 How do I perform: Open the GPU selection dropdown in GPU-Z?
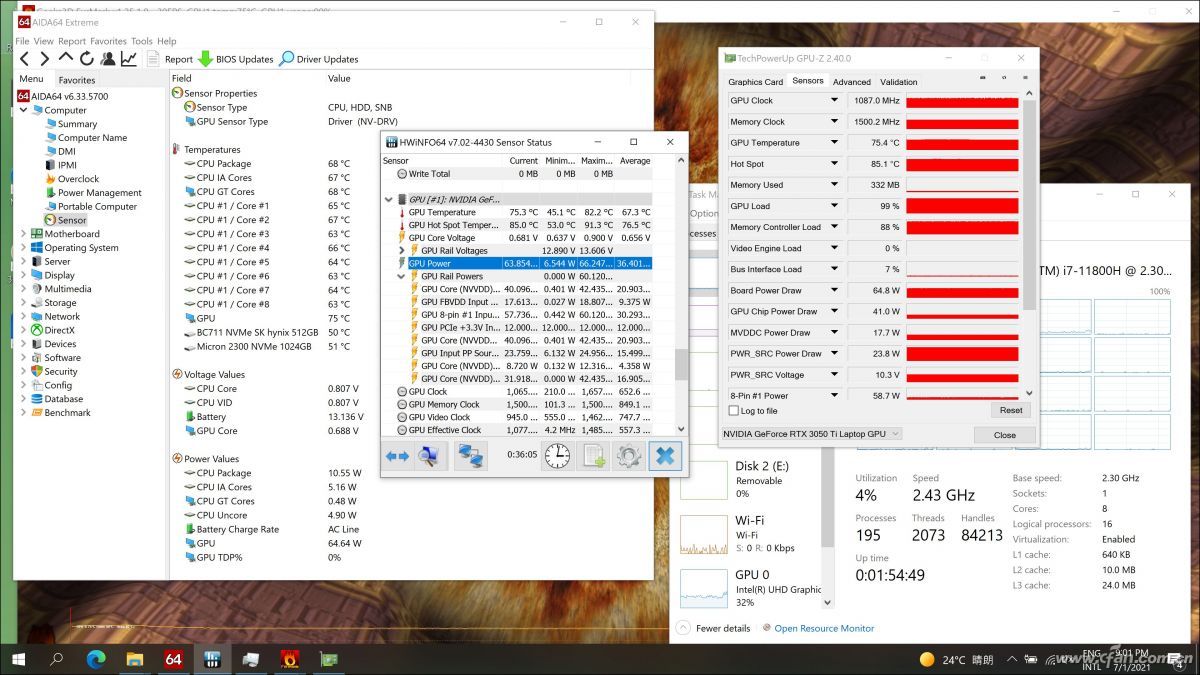[x=895, y=434]
